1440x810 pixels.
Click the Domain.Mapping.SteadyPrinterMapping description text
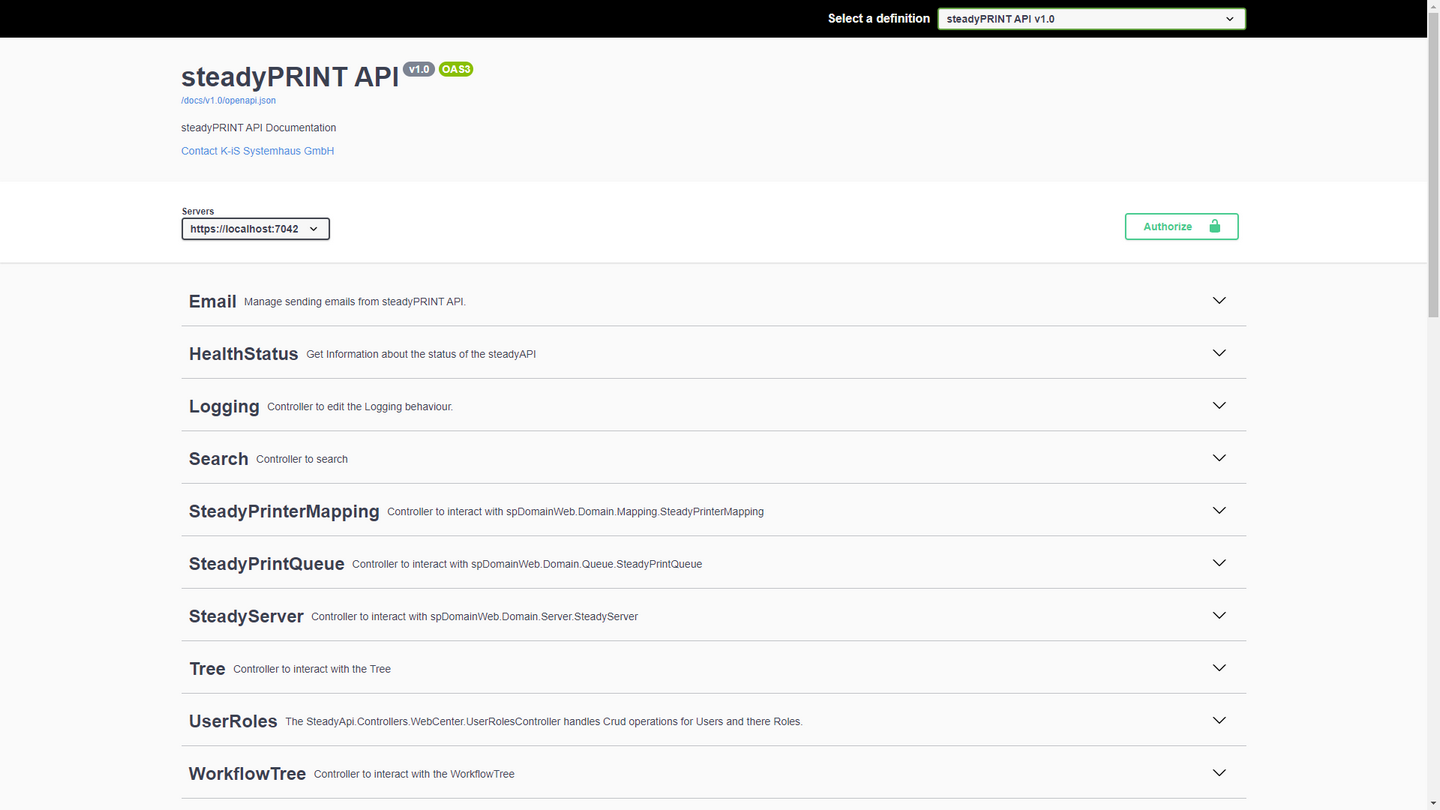pyautogui.click(x=575, y=512)
